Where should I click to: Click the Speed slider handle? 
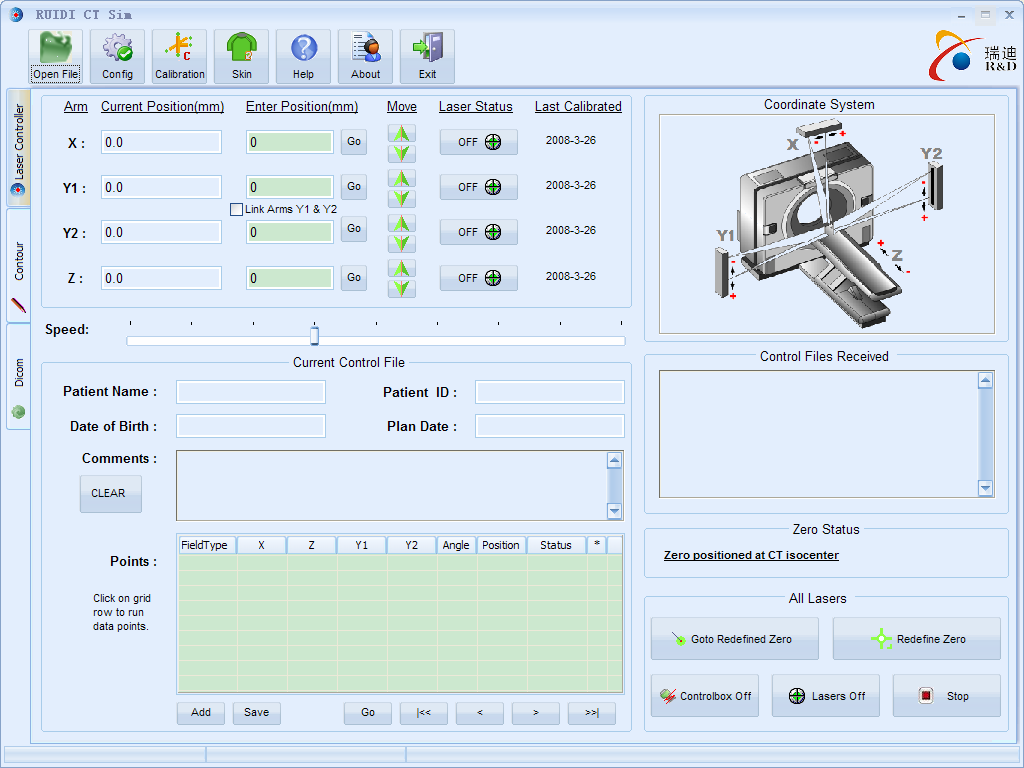[x=314, y=336]
